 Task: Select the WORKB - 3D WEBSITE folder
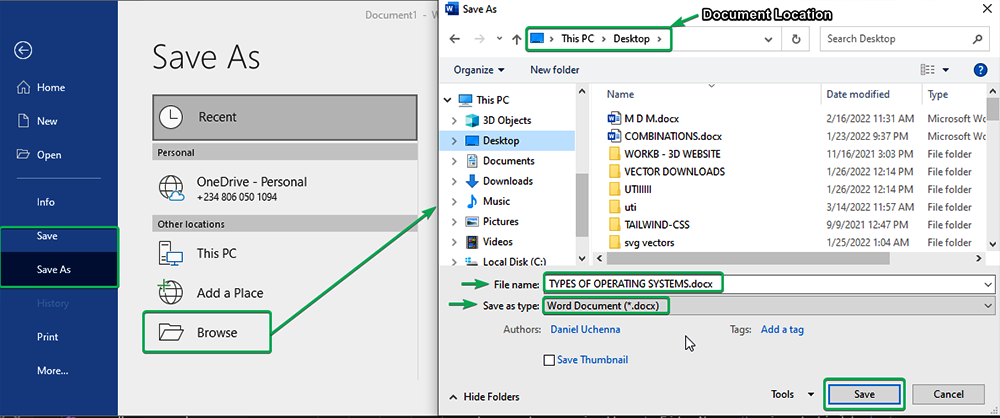coord(672,154)
